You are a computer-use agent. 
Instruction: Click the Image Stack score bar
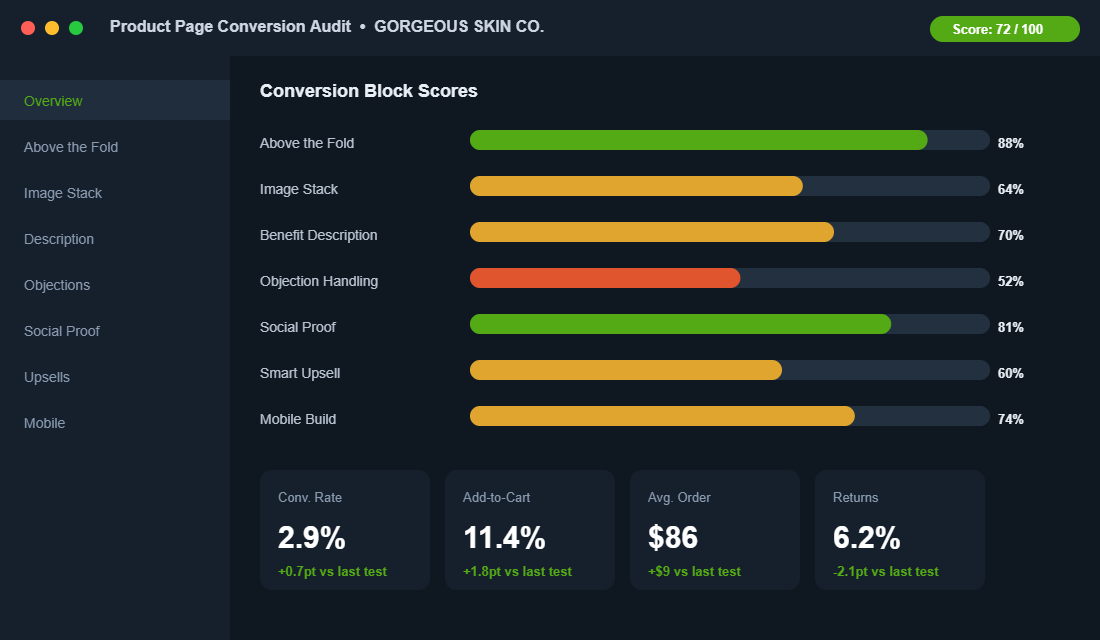pos(636,186)
